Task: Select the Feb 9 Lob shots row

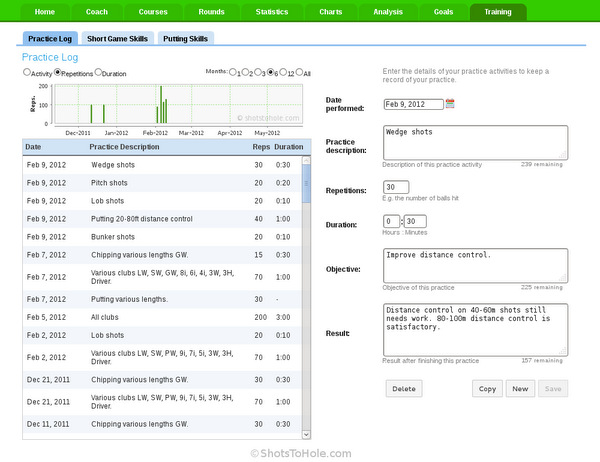Action: [x=162, y=201]
